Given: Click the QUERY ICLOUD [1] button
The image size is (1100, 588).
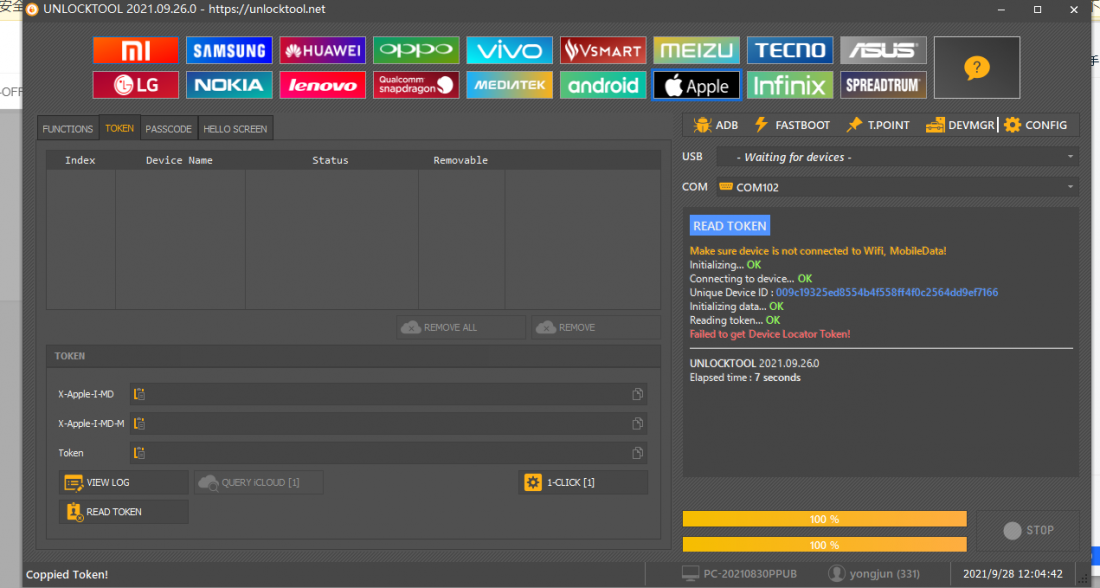Looking at the screenshot, I should [258, 482].
